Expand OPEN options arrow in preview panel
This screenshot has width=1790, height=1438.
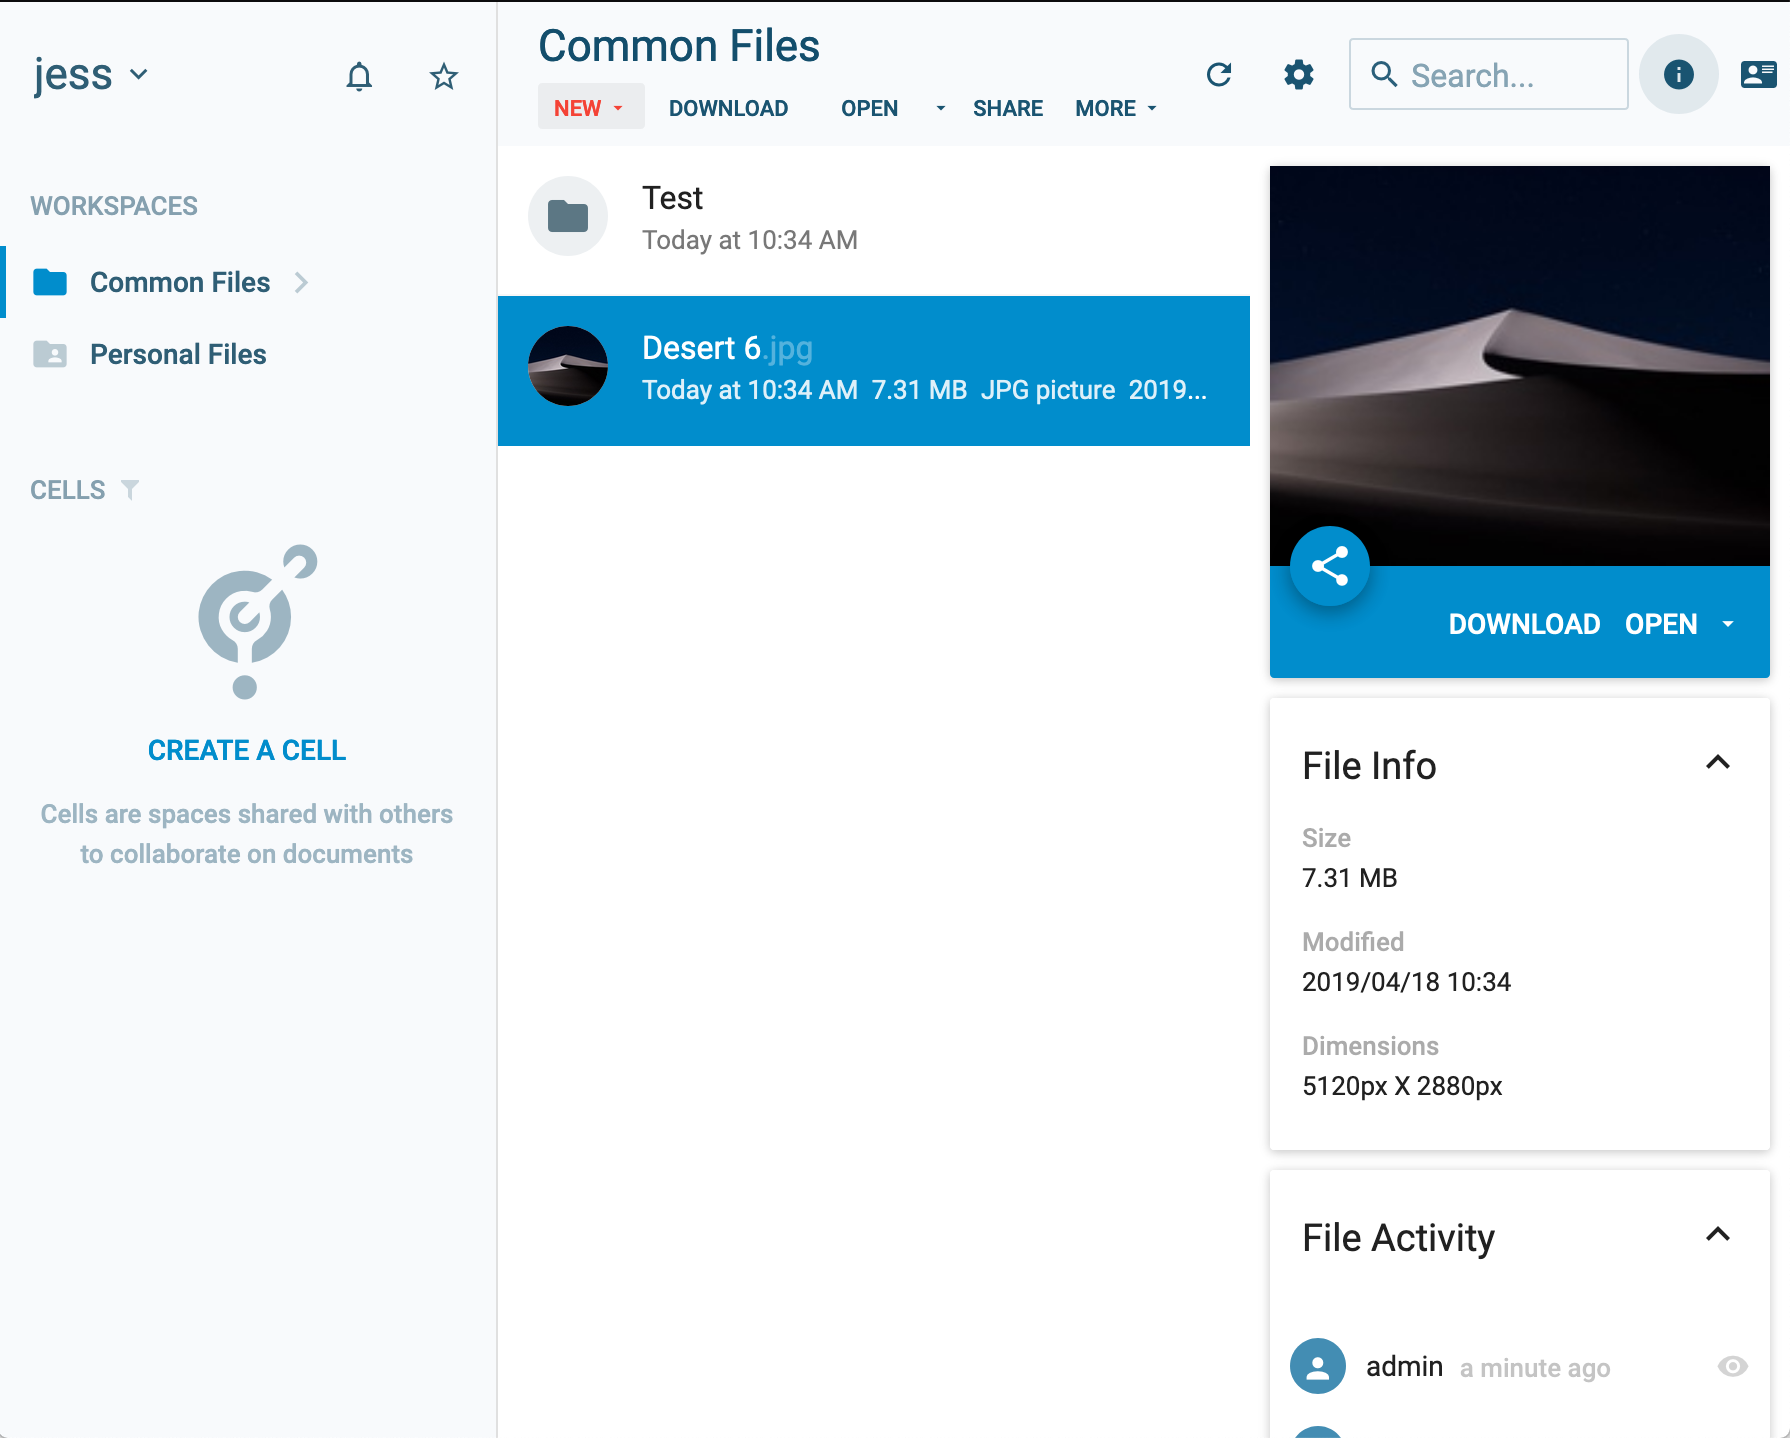pos(1727,624)
